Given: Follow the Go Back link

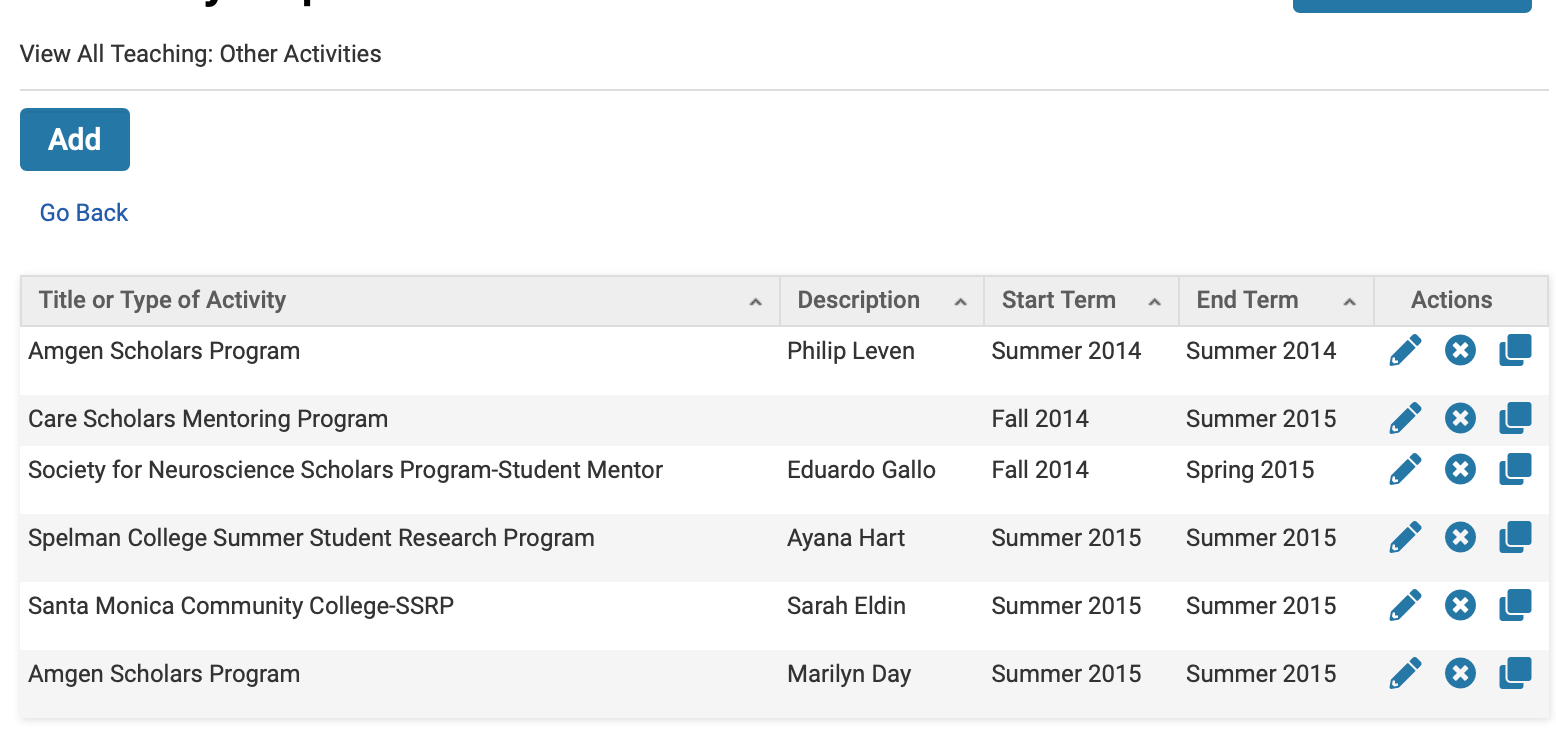Looking at the screenshot, I should tap(84, 213).
